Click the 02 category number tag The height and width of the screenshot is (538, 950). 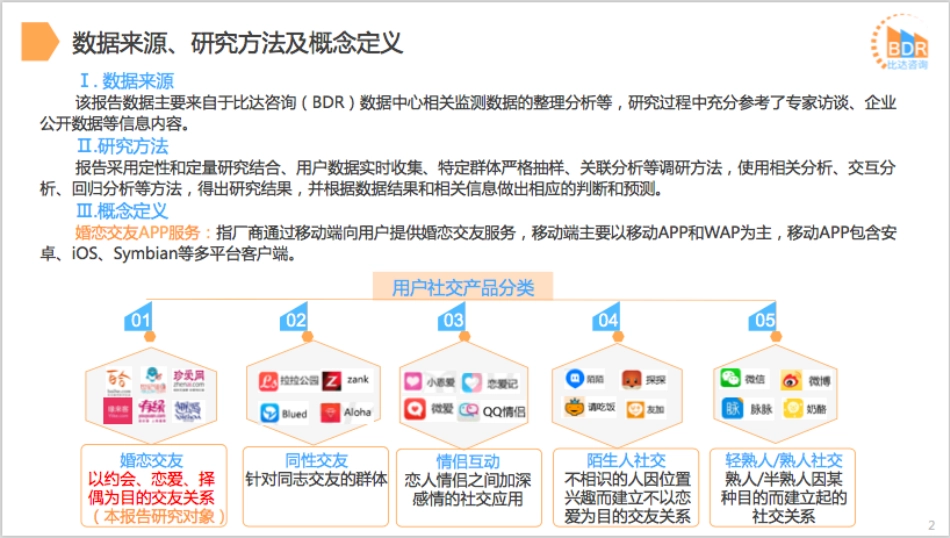coord(294,319)
